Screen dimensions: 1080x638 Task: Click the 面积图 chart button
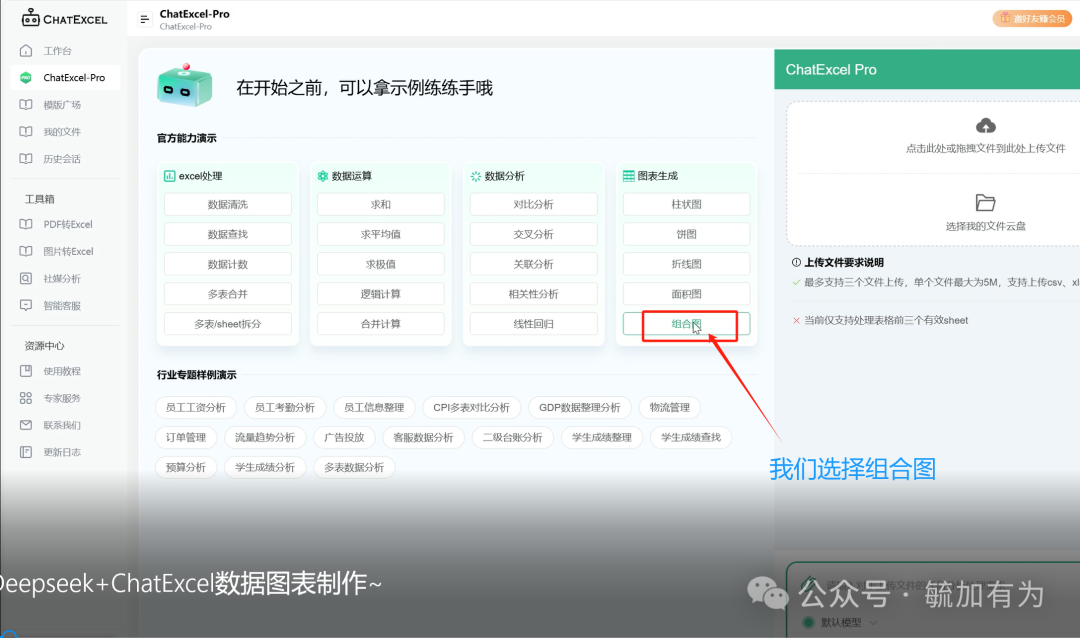tap(687, 294)
